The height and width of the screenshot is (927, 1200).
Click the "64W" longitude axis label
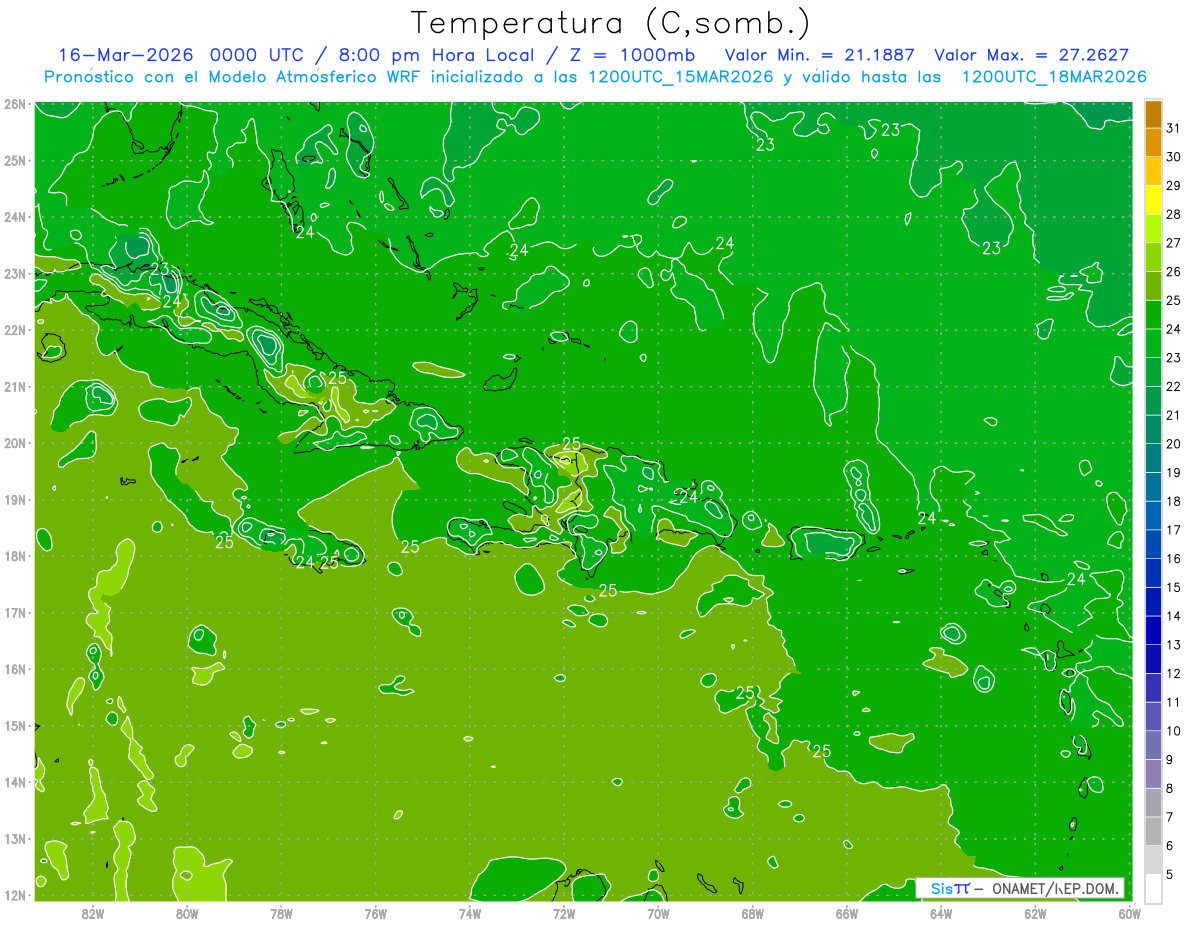click(941, 912)
